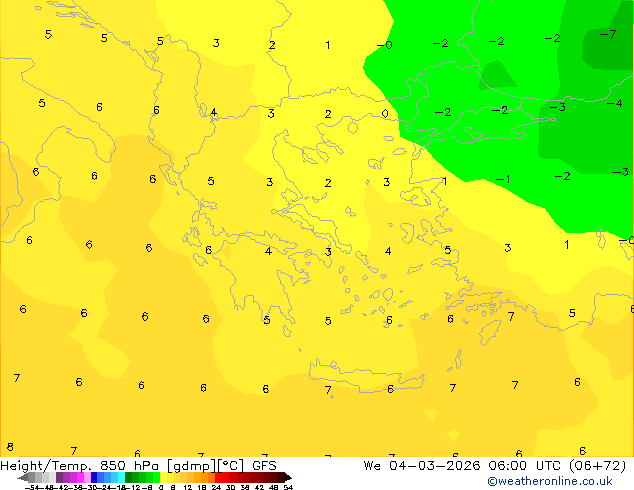Click the bright red legend swatch at 24
Viewport: 634px width, 490px height.
pyautogui.click(x=218, y=477)
